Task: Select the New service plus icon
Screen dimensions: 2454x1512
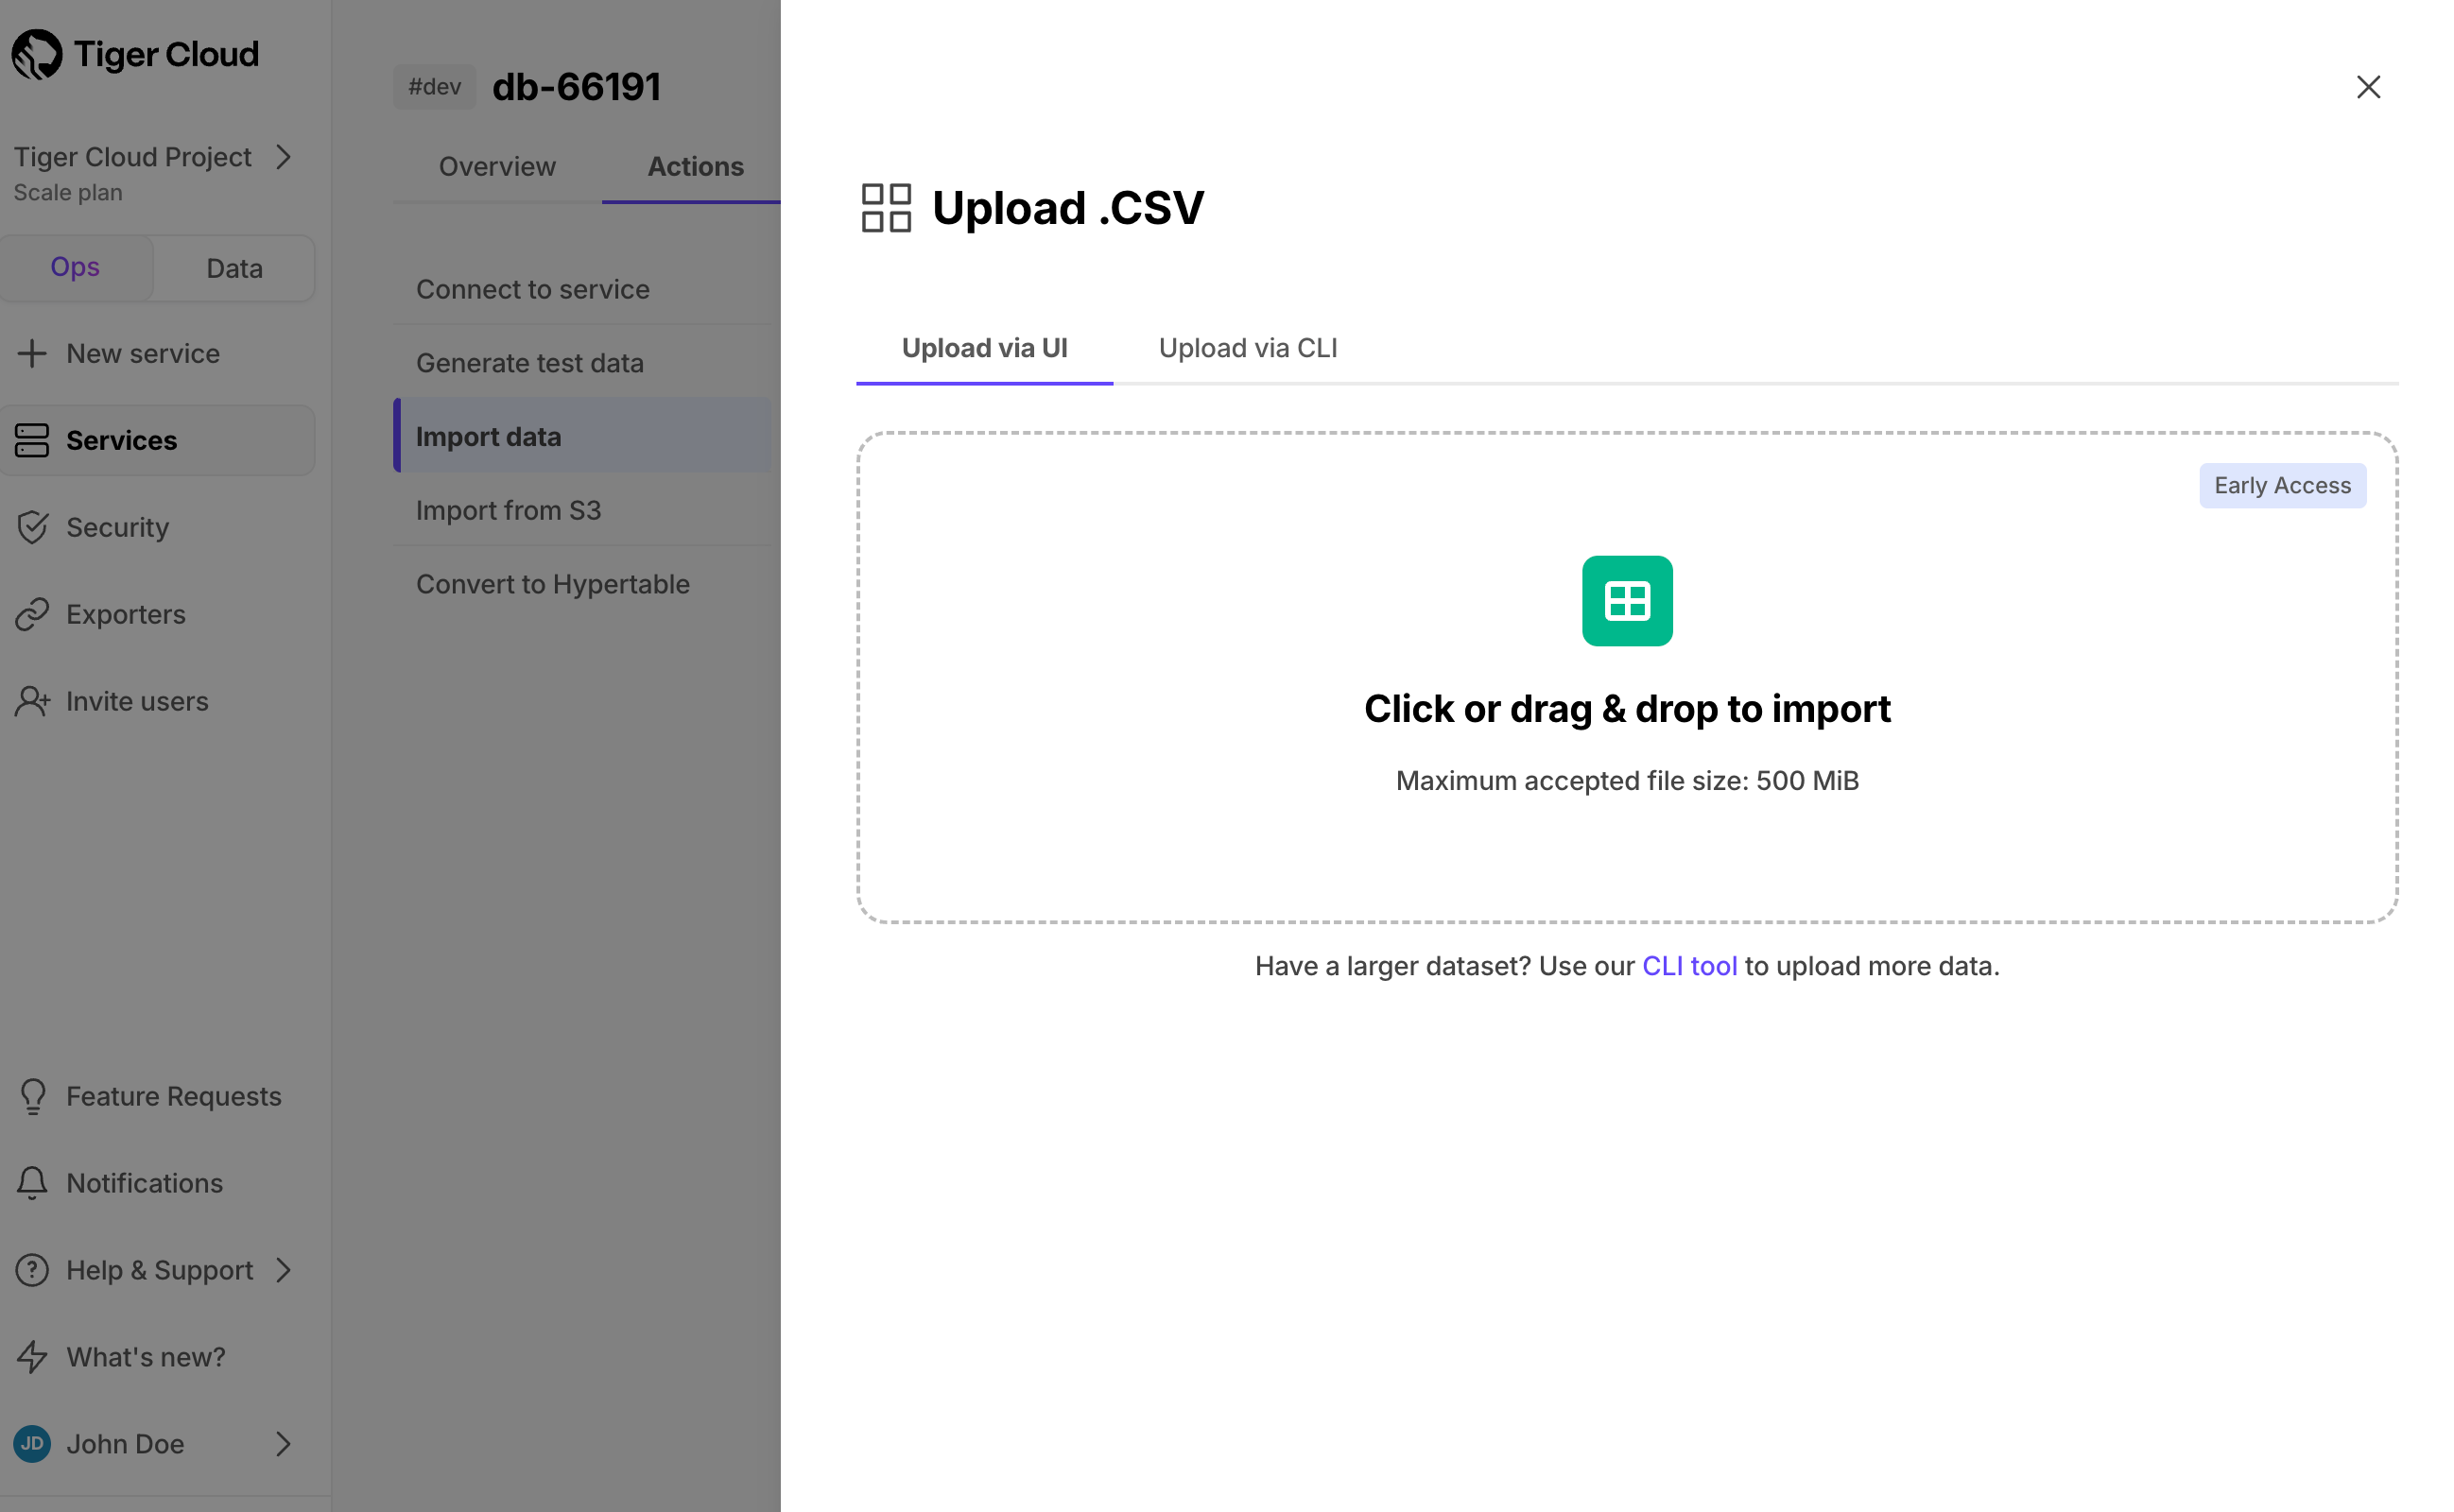Action: point(33,353)
